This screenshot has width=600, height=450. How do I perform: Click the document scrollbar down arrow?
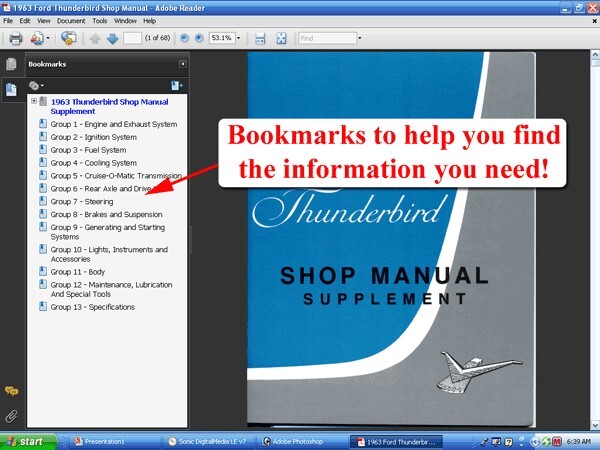tap(595, 425)
